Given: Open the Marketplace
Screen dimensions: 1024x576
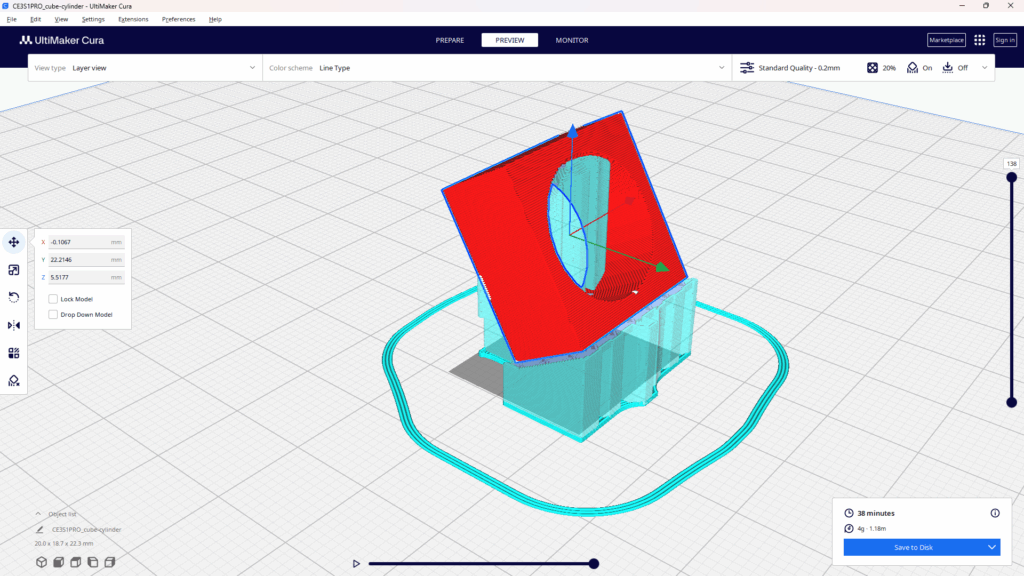Looking at the screenshot, I should click(945, 40).
